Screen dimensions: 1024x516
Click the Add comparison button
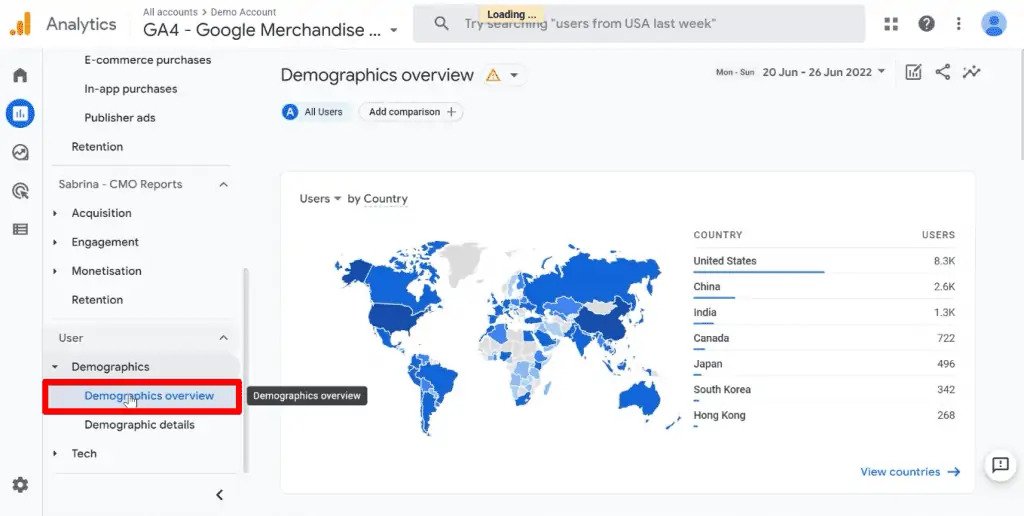click(x=411, y=112)
